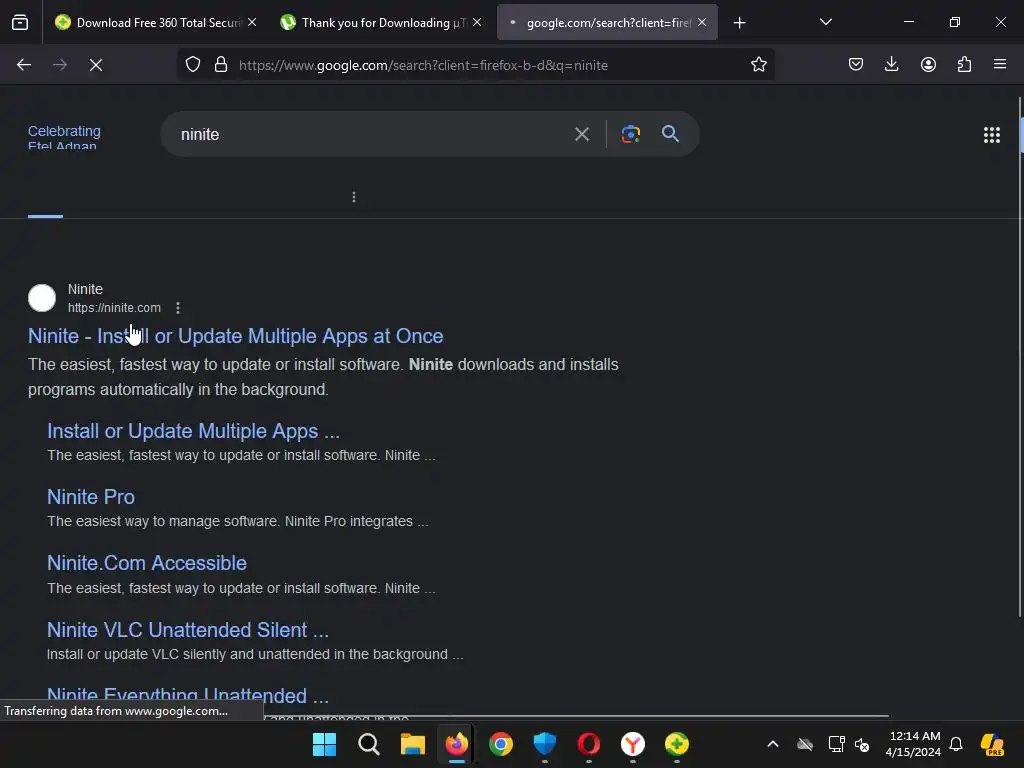Screen dimensions: 1024x768
Task: Close the 360 Total Security tab
Action: [x=252, y=22]
